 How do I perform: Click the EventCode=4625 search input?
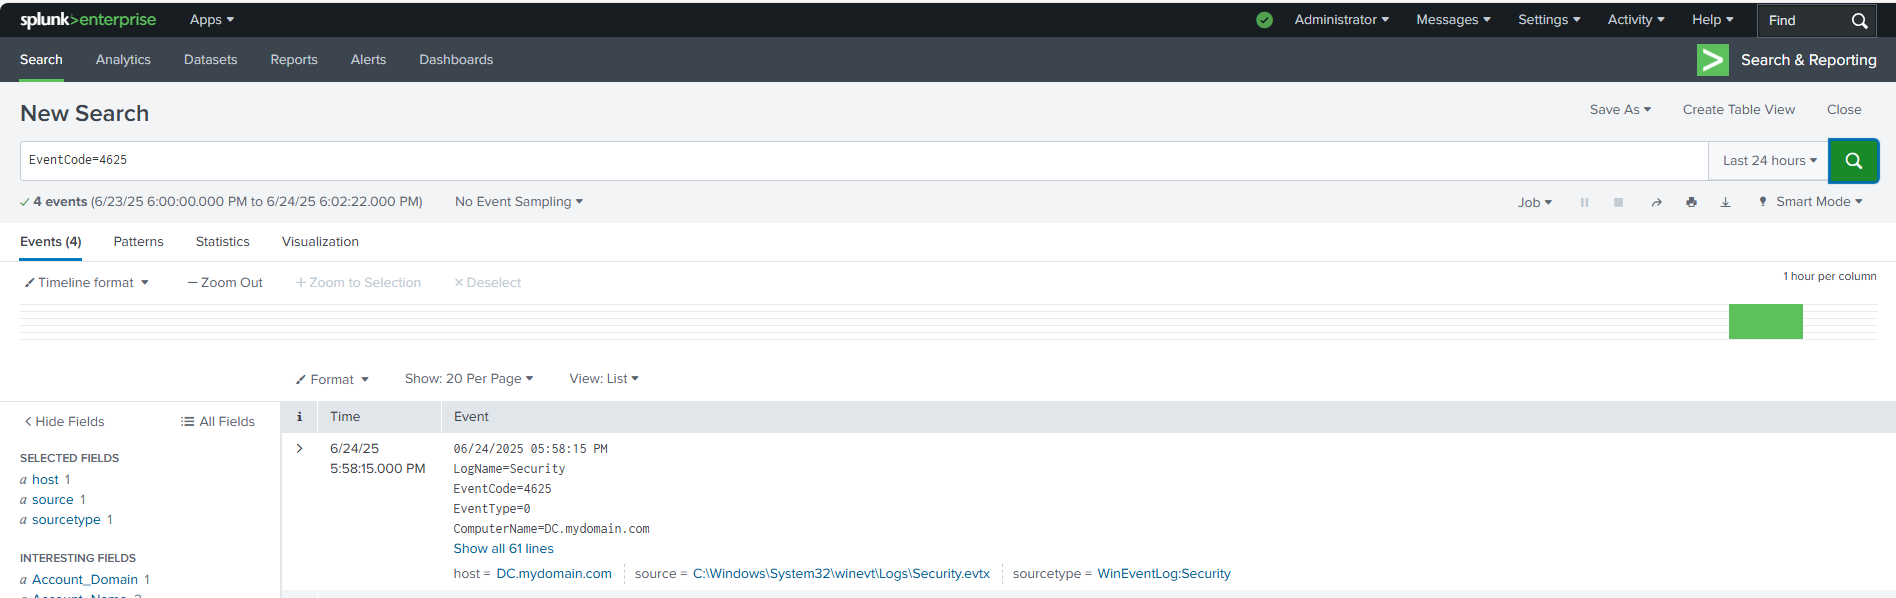(x=864, y=161)
